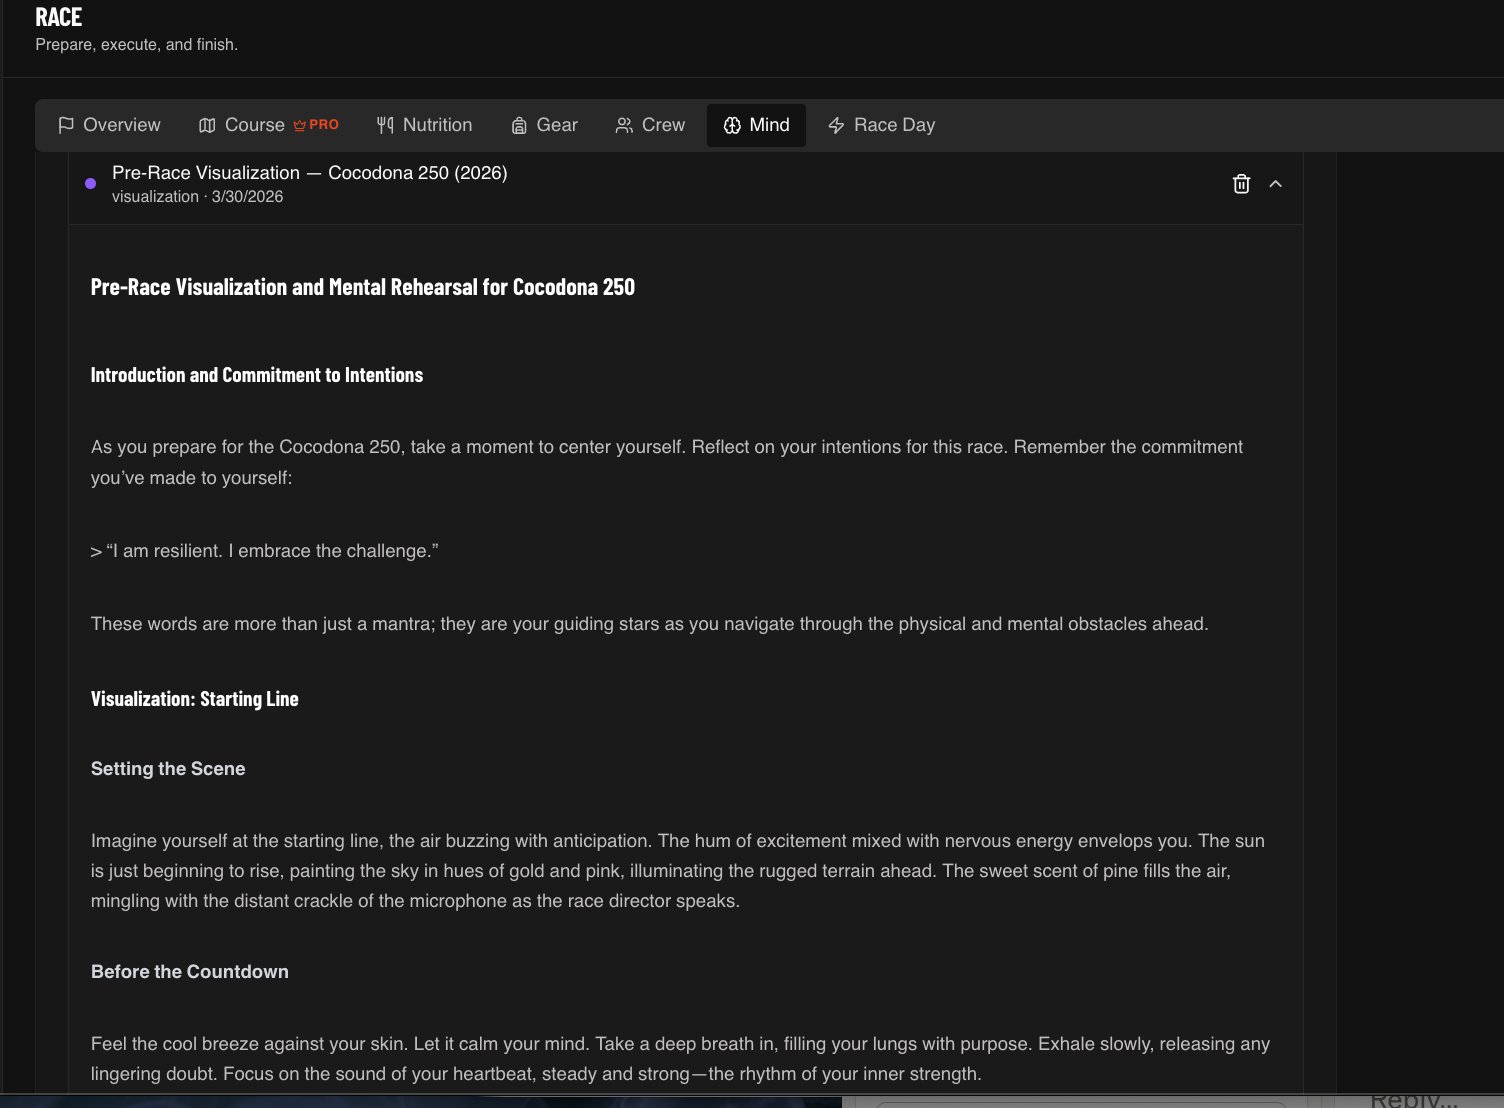1504x1108 pixels.
Task: Click the 'I am resilient' mantra quote
Action: pyautogui.click(x=271, y=551)
